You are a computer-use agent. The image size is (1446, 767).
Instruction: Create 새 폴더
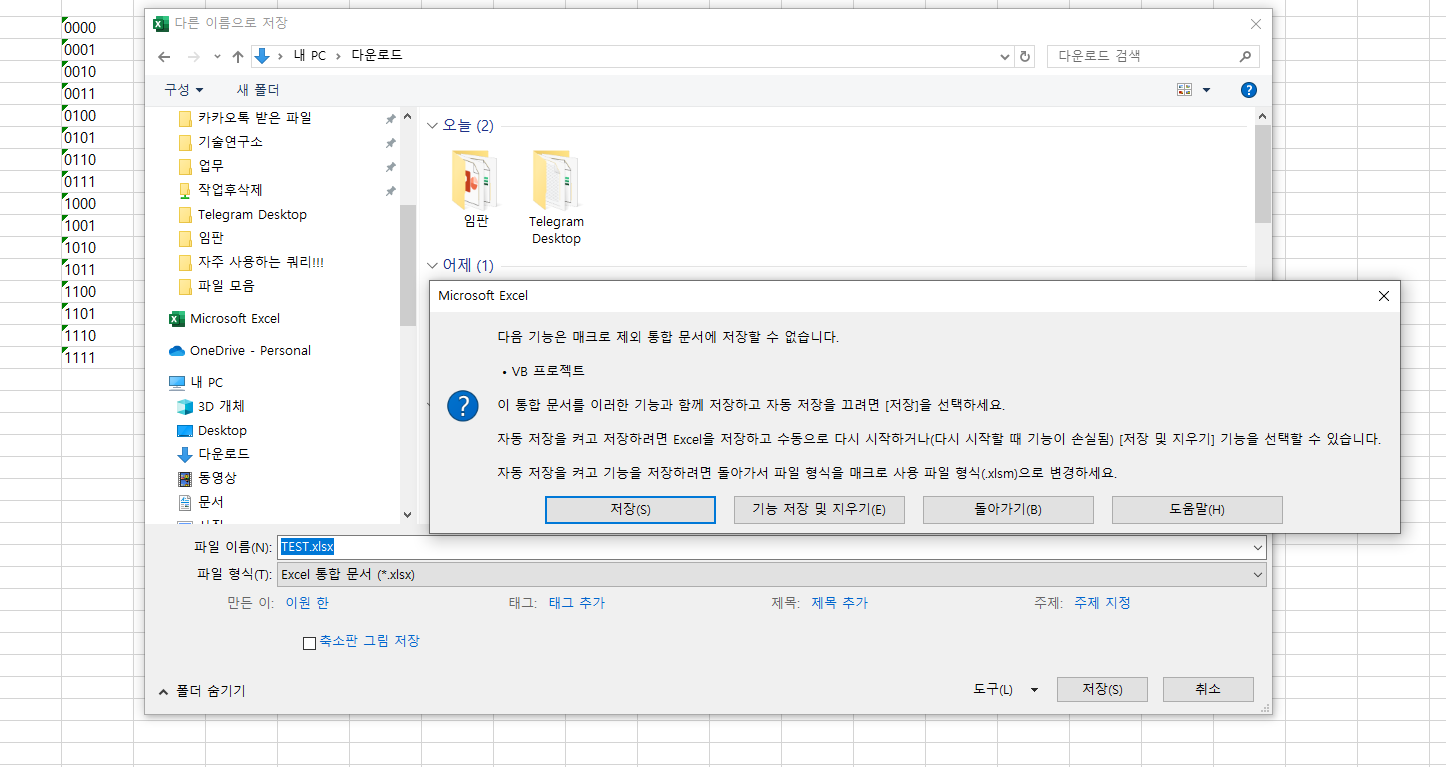pyautogui.click(x=258, y=90)
